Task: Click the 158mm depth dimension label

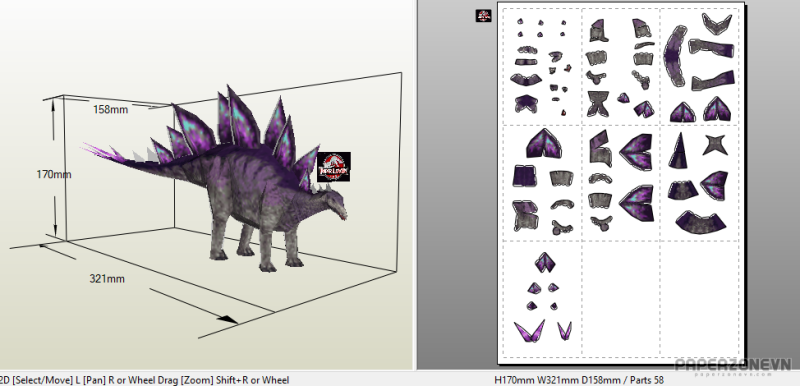Action: pyautogui.click(x=111, y=109)
